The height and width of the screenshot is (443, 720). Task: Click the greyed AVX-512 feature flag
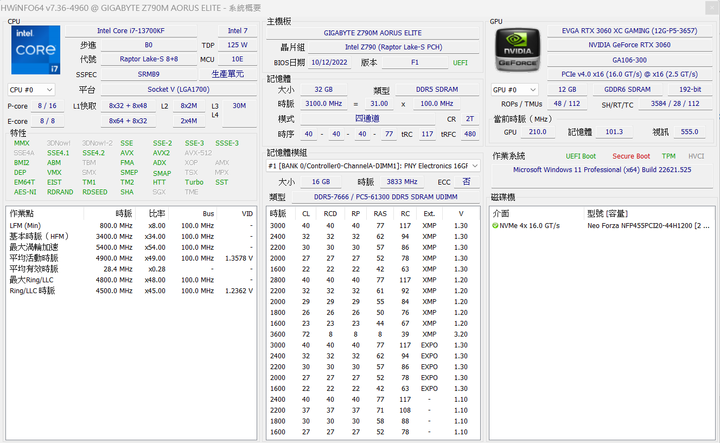pos(198,153)
